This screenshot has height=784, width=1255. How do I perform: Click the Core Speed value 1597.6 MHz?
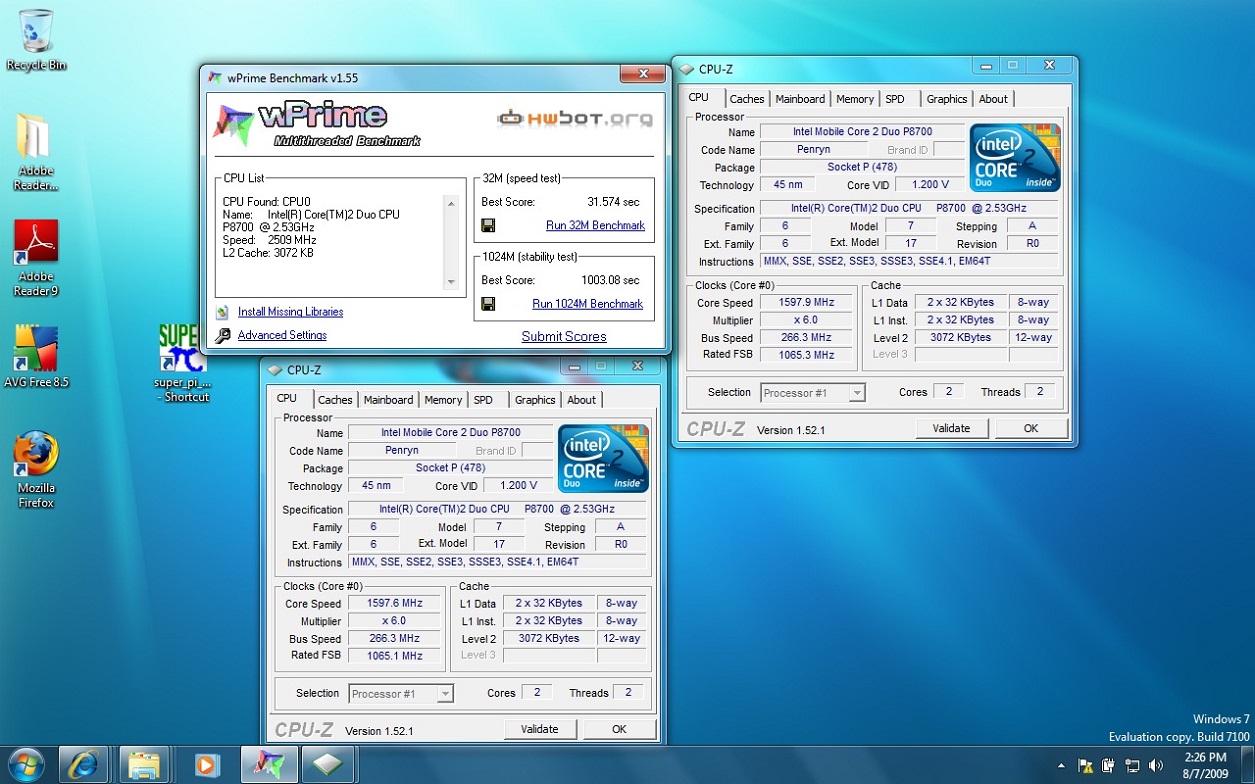pos(395,604)
